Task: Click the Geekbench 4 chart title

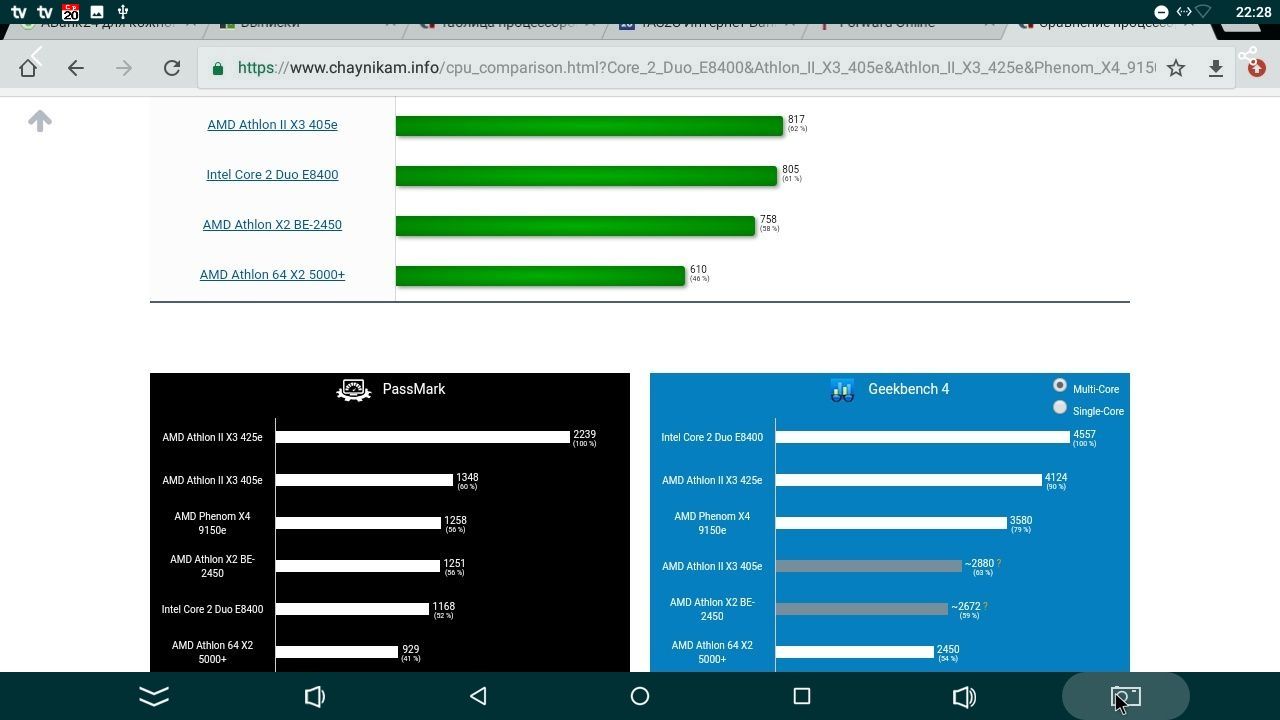Action: 908,389
